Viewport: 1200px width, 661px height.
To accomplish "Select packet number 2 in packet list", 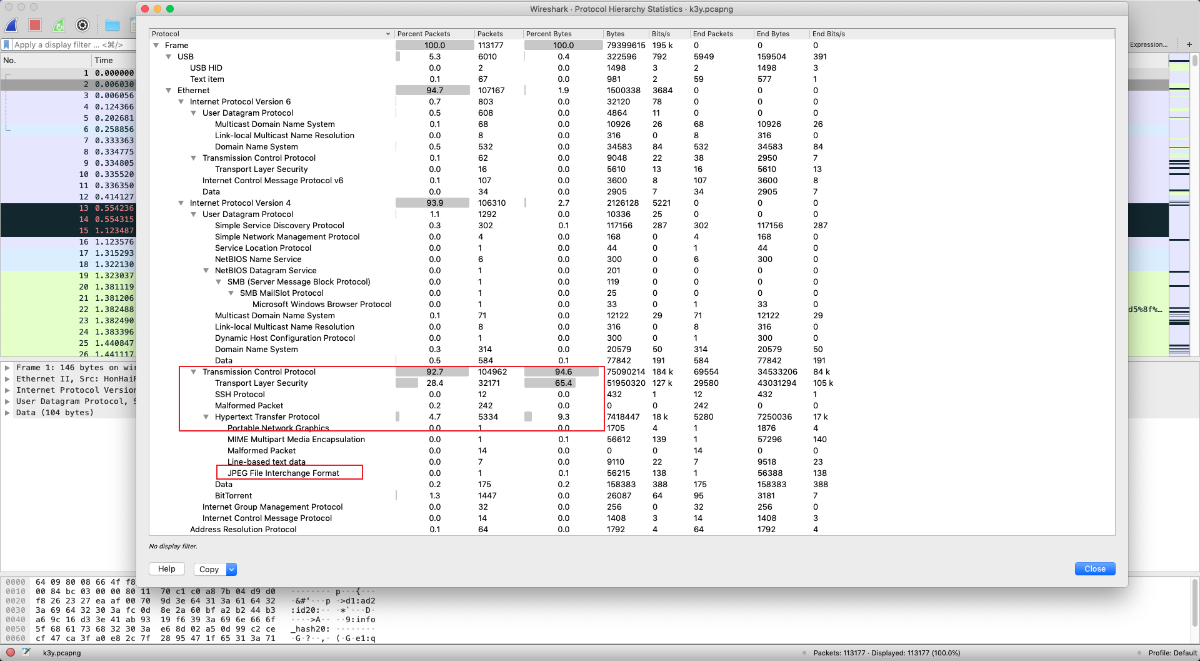I will [68, 85].
